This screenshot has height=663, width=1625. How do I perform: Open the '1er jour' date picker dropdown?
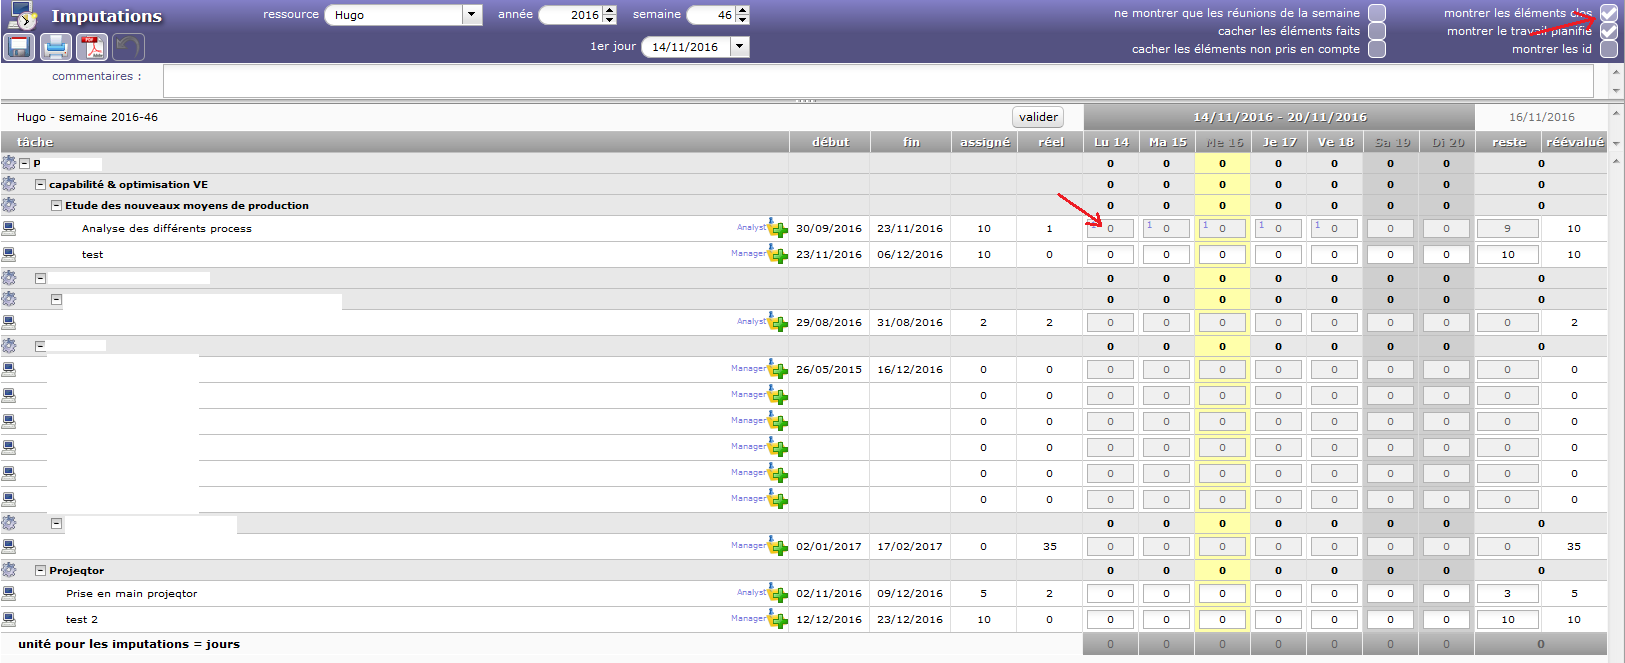740,47
